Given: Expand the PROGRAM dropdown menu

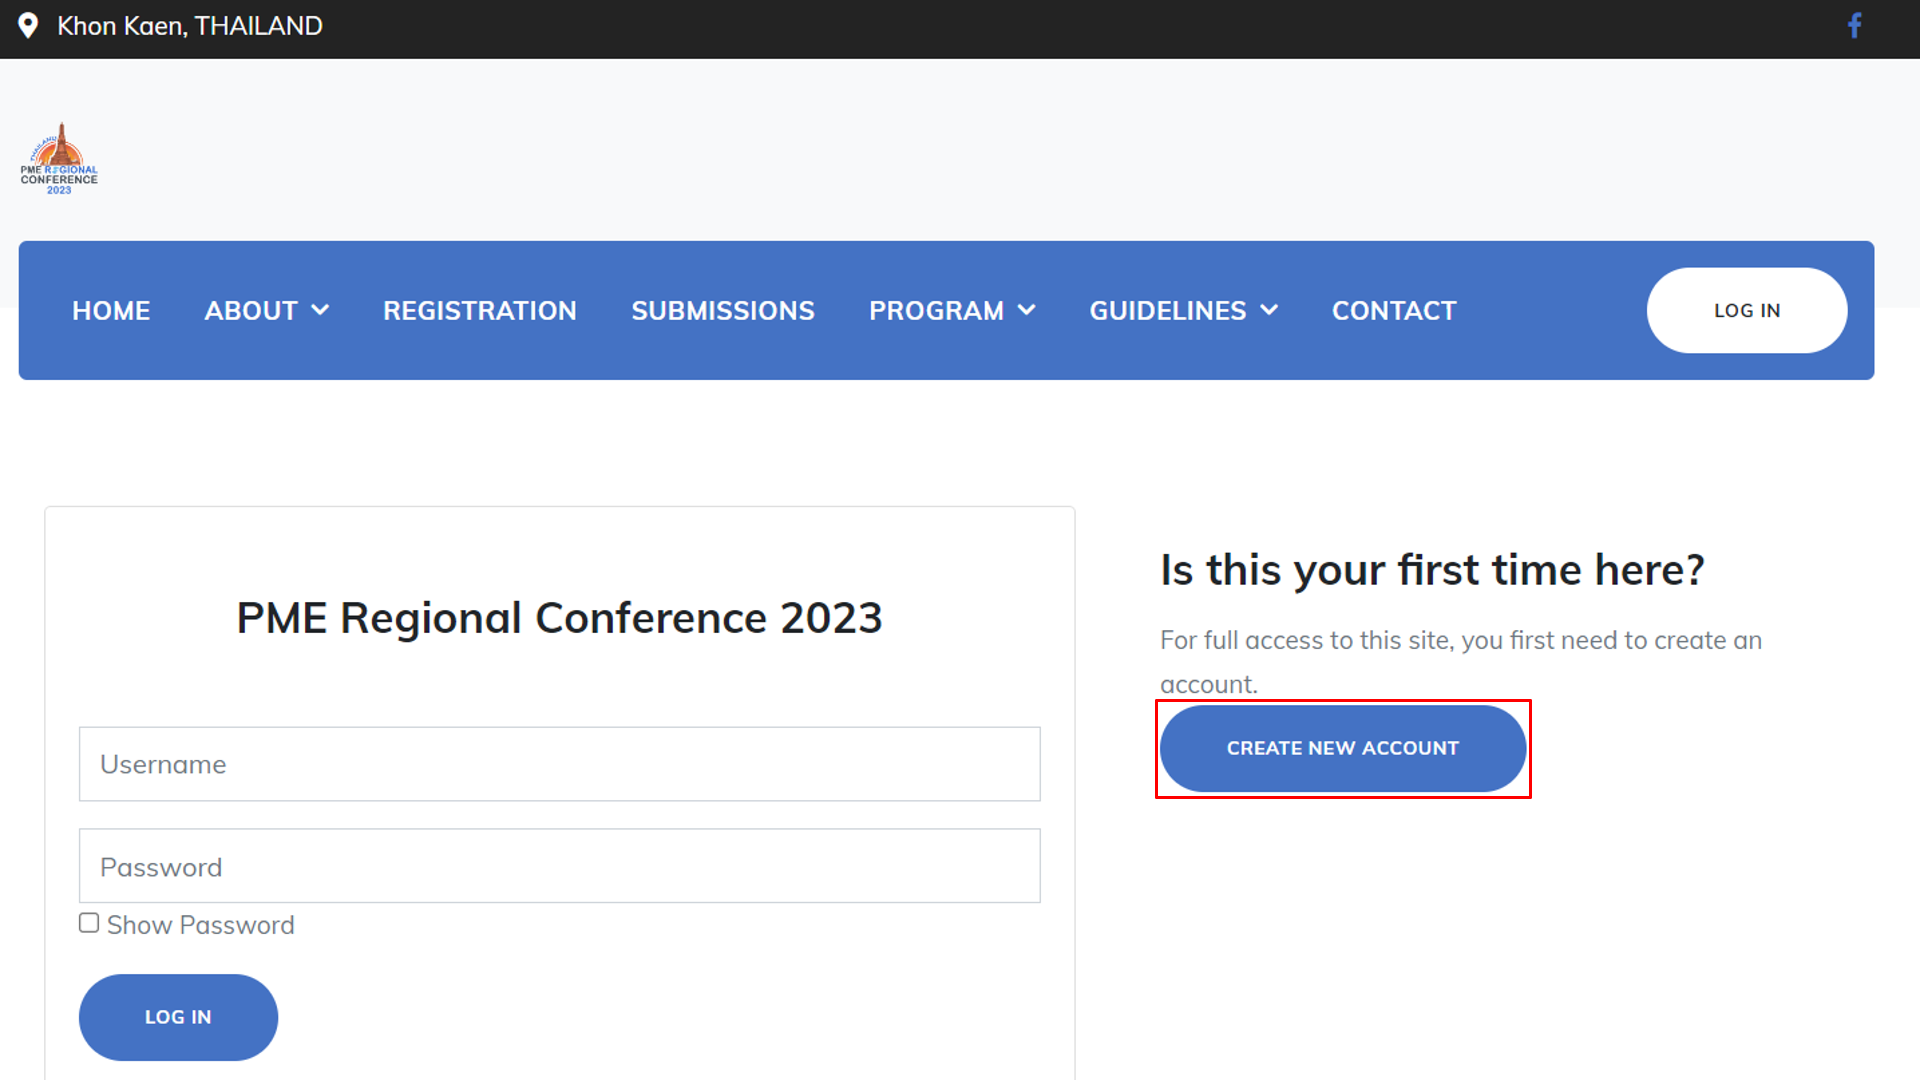Looking at the screenshot, I should (951, 311).
